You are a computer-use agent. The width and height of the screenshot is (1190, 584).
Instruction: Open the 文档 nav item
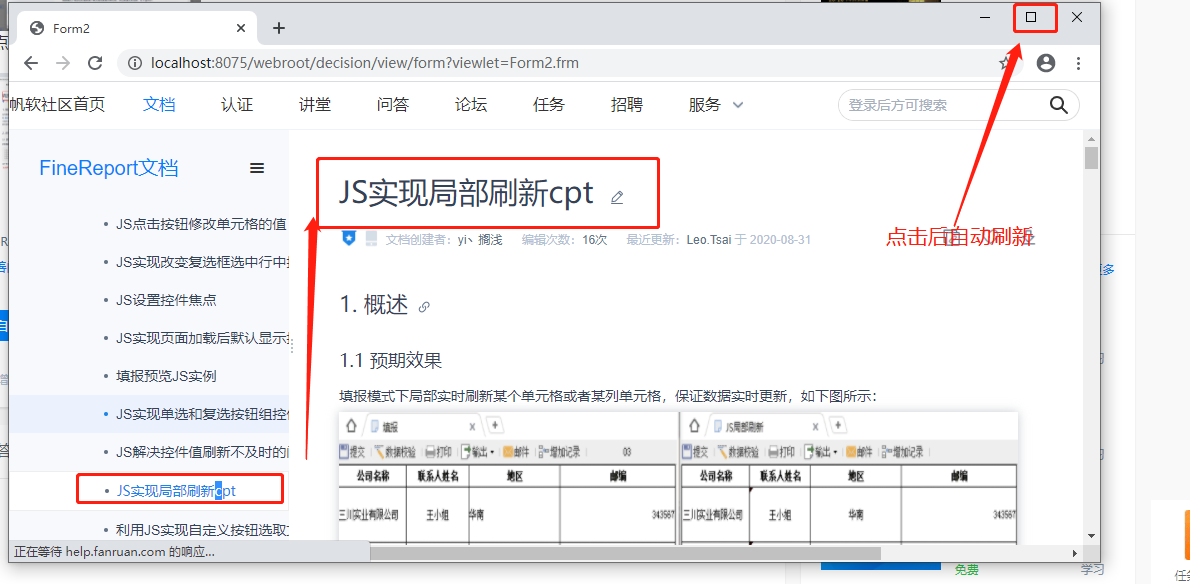click(x=159, y=105)
